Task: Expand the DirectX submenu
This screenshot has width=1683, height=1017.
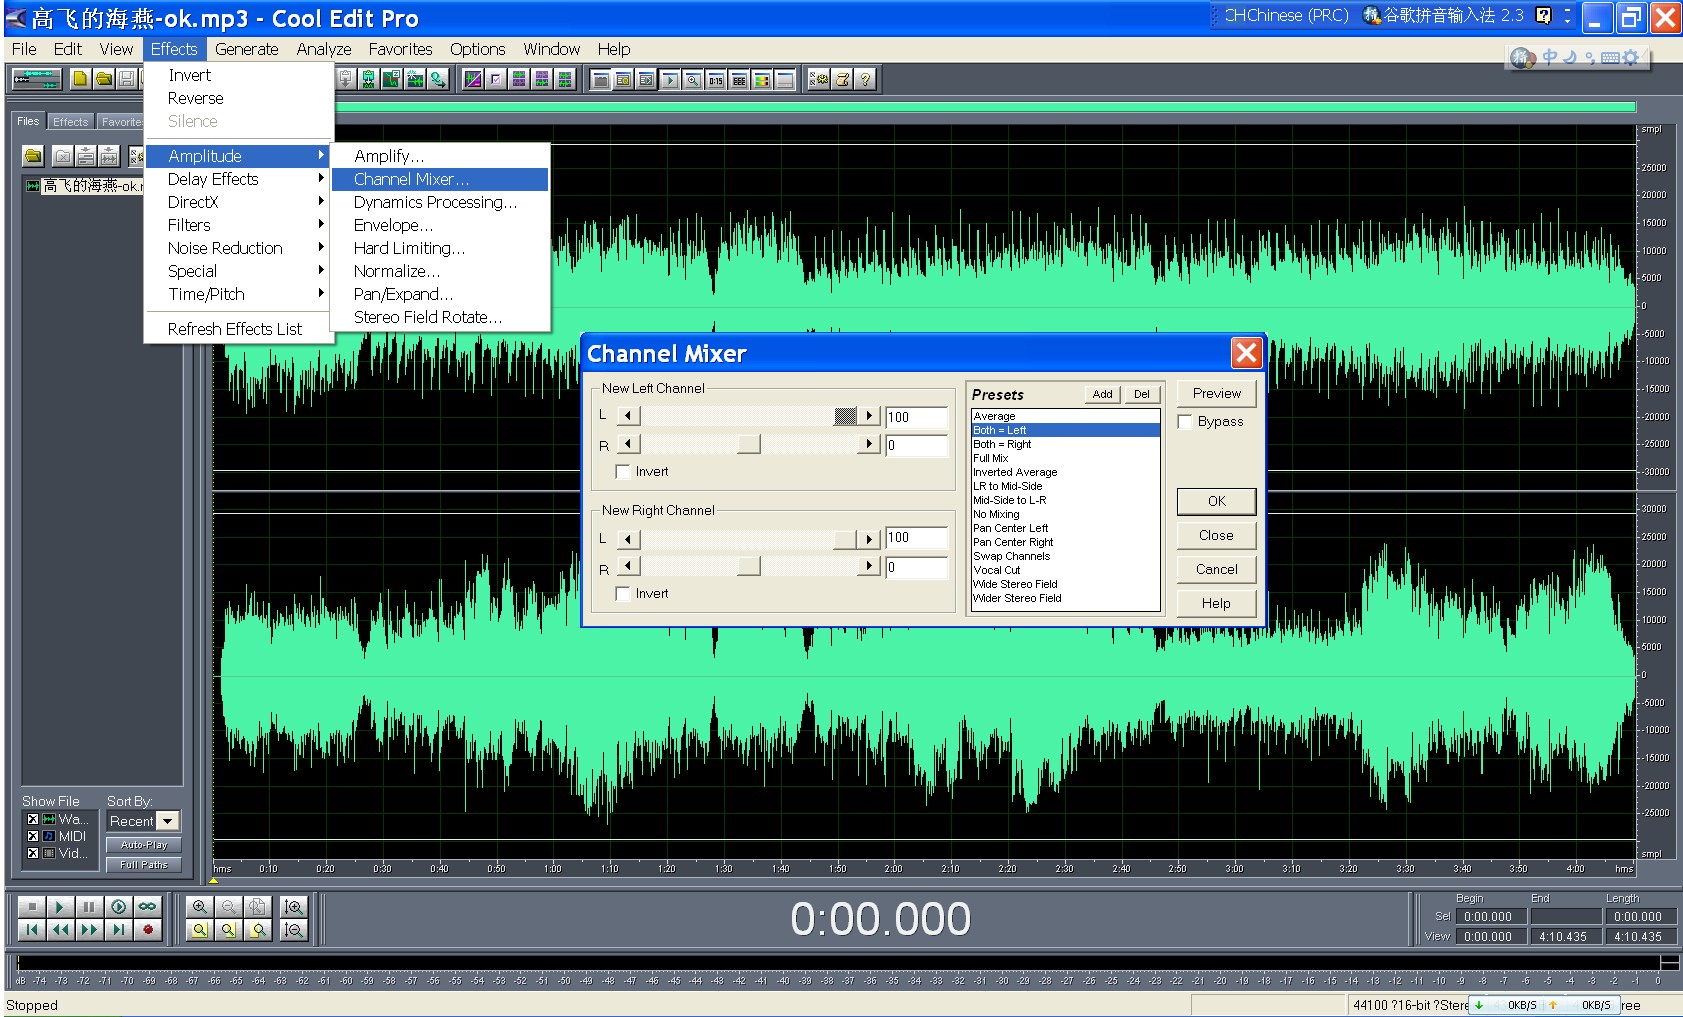Action: click(238, 202)
